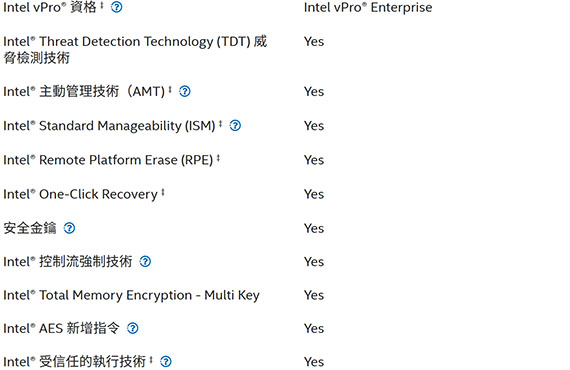570x370 pixels.
Task: Click Yes value in Threat Detection row
Action: tap(314, 41)
